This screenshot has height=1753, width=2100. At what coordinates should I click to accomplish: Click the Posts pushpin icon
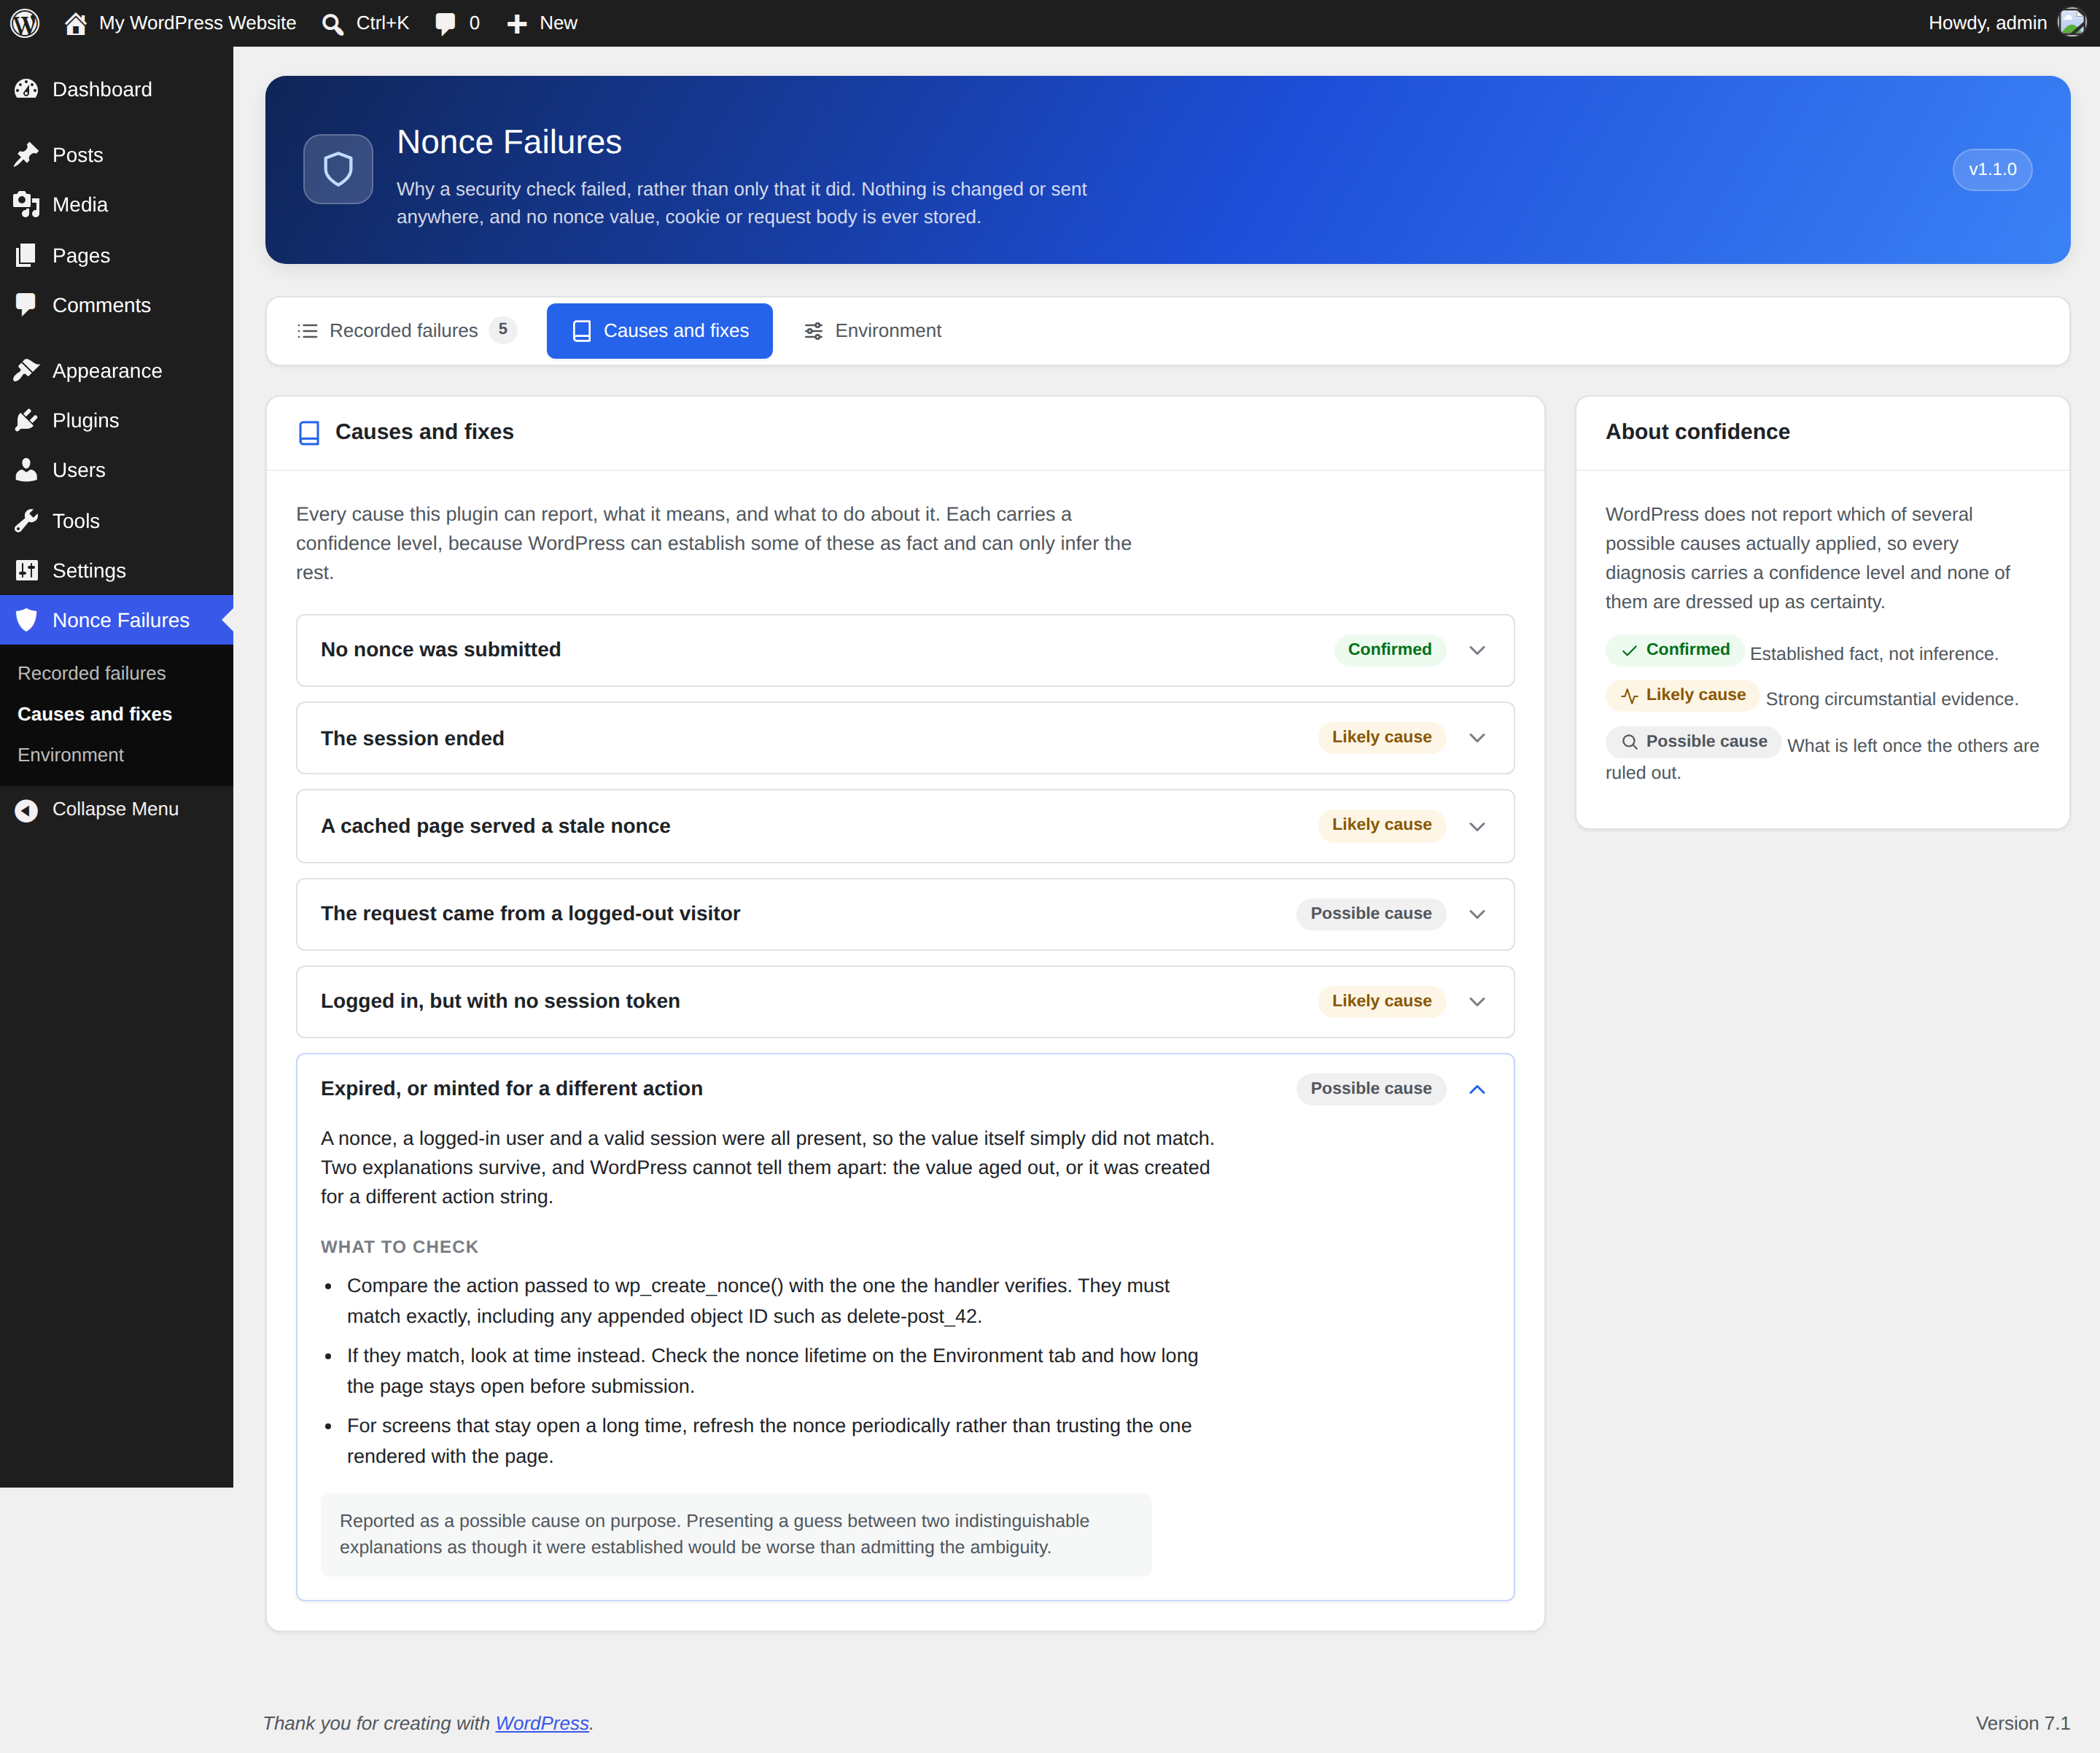(x=27, y=155)
